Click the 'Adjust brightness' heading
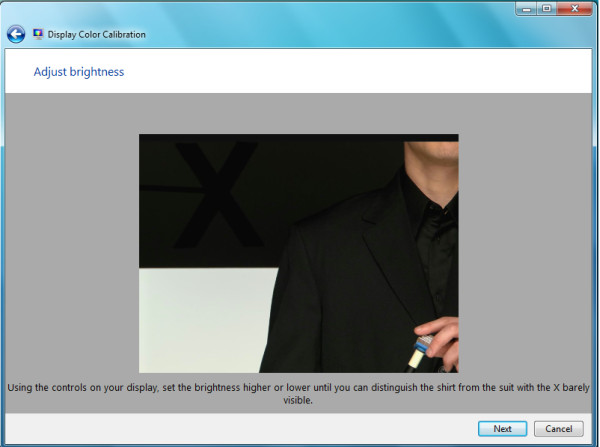Viewport: 600px width, 447px height. point(79,72)
